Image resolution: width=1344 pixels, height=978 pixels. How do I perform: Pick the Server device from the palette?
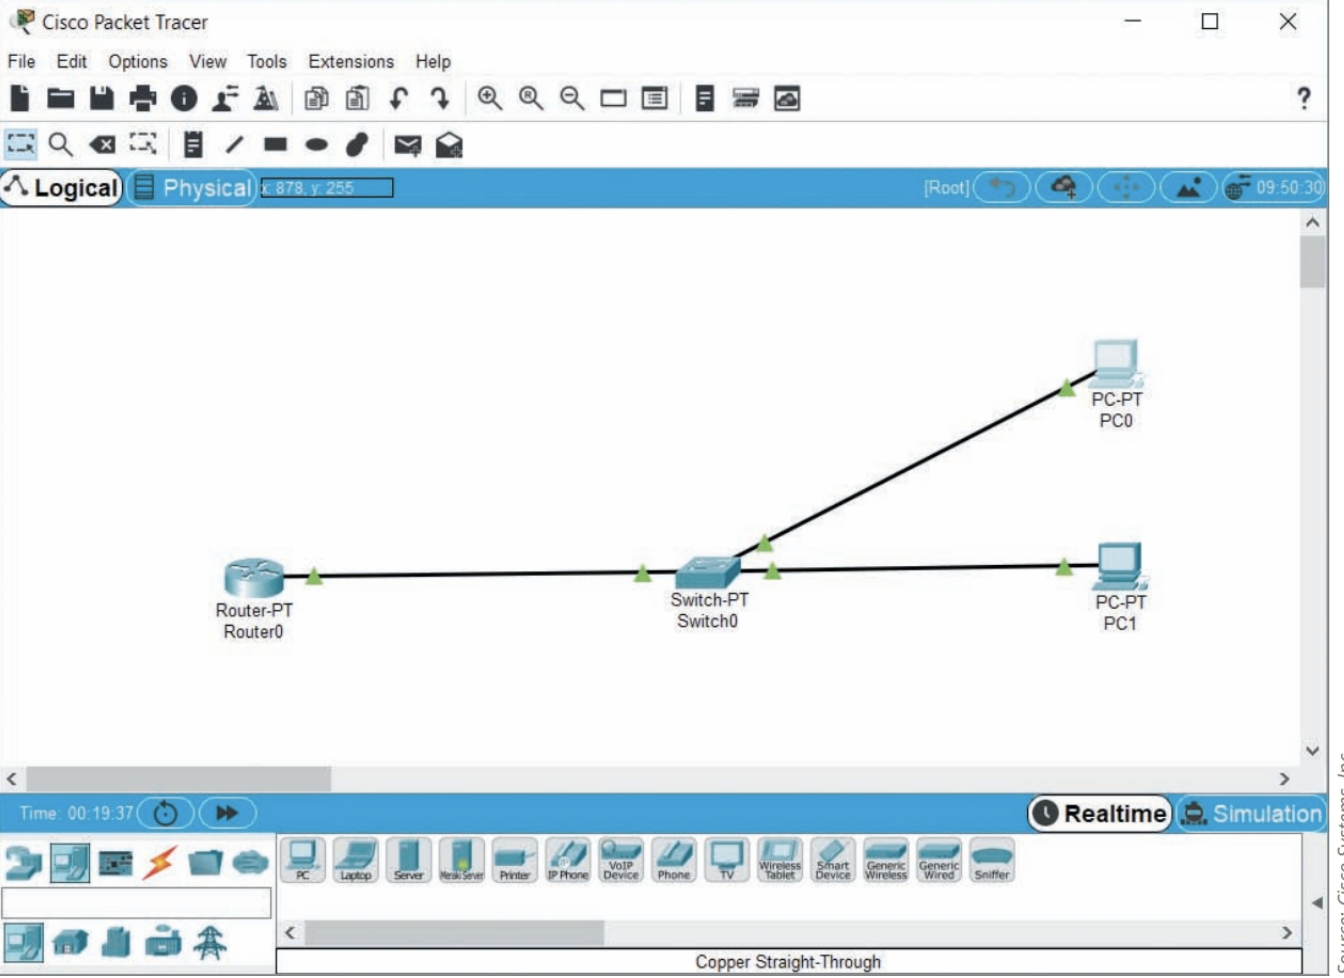click(408, 860)
